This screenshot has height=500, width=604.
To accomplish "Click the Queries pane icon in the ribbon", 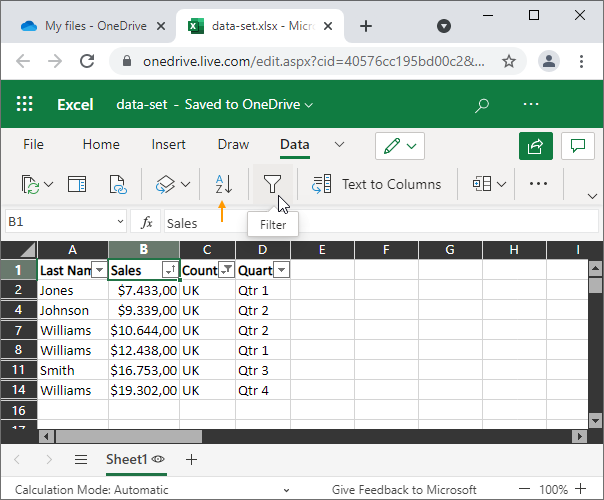I will [x=77, y=184].
